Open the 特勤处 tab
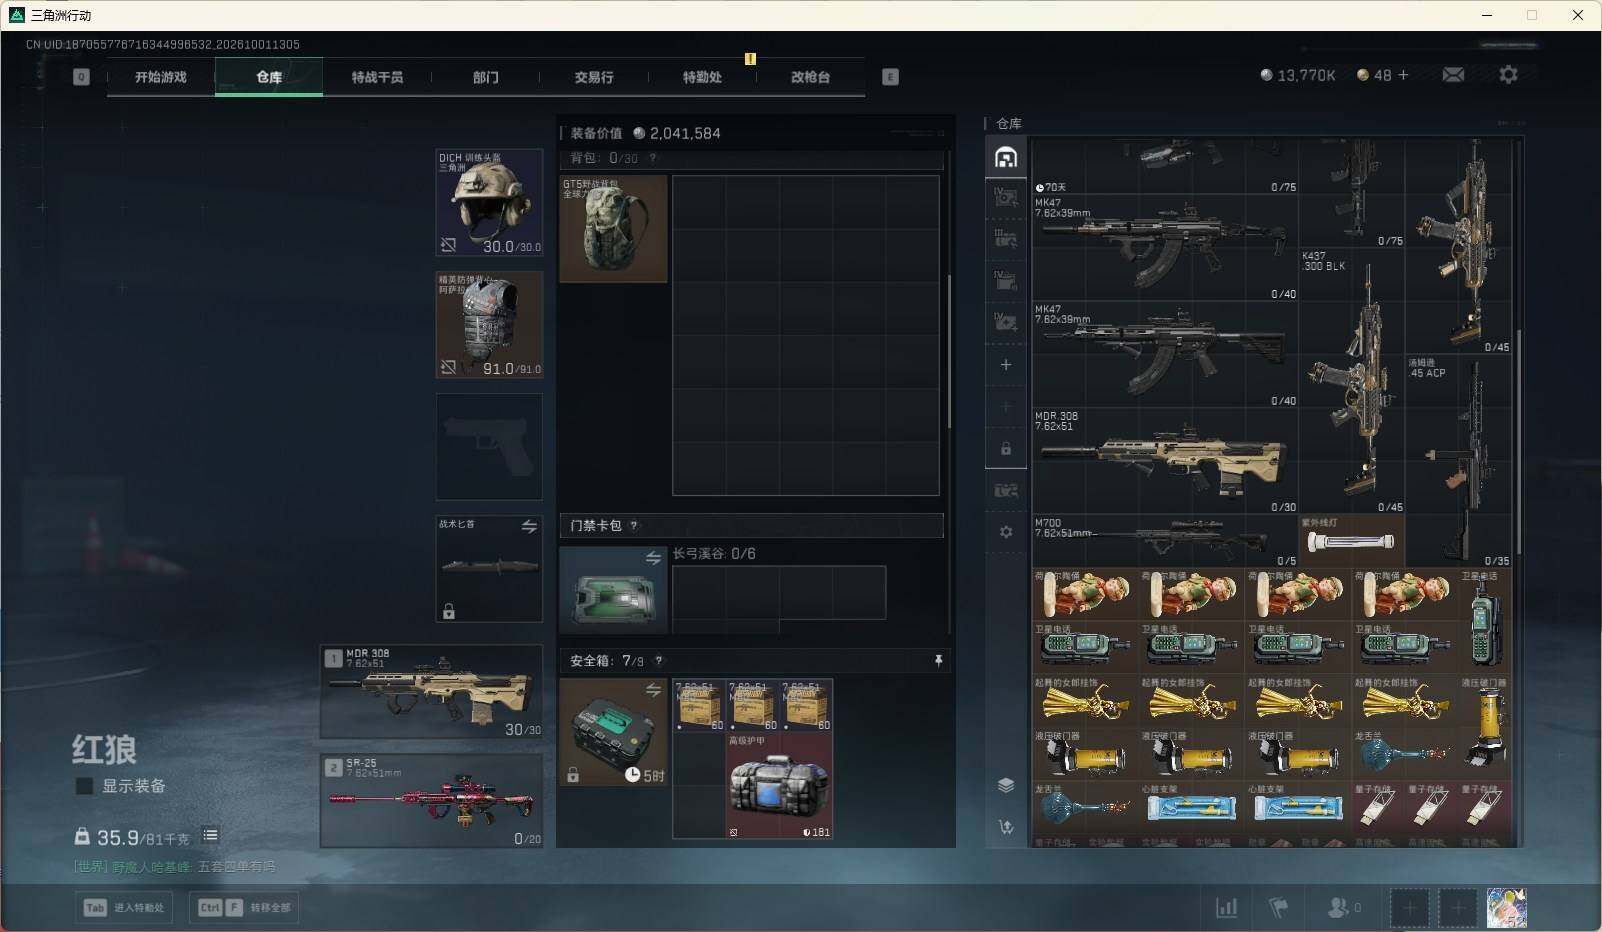 pyautogui.click(x=702, y=77)
